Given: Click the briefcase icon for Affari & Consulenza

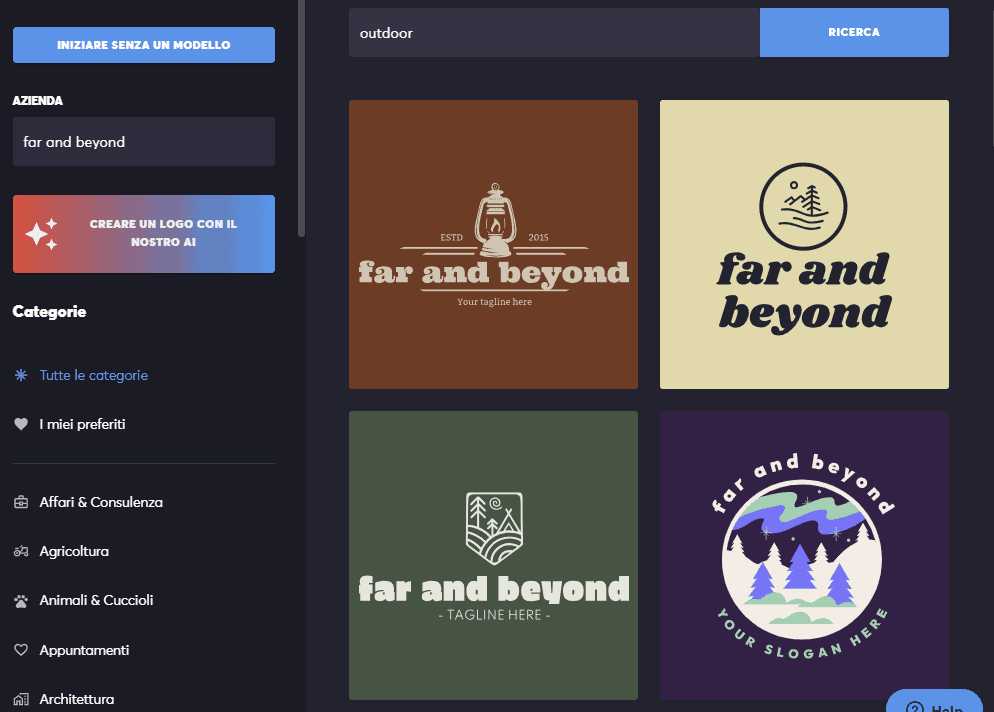Looking at the screenshot, I should [21, 503].
